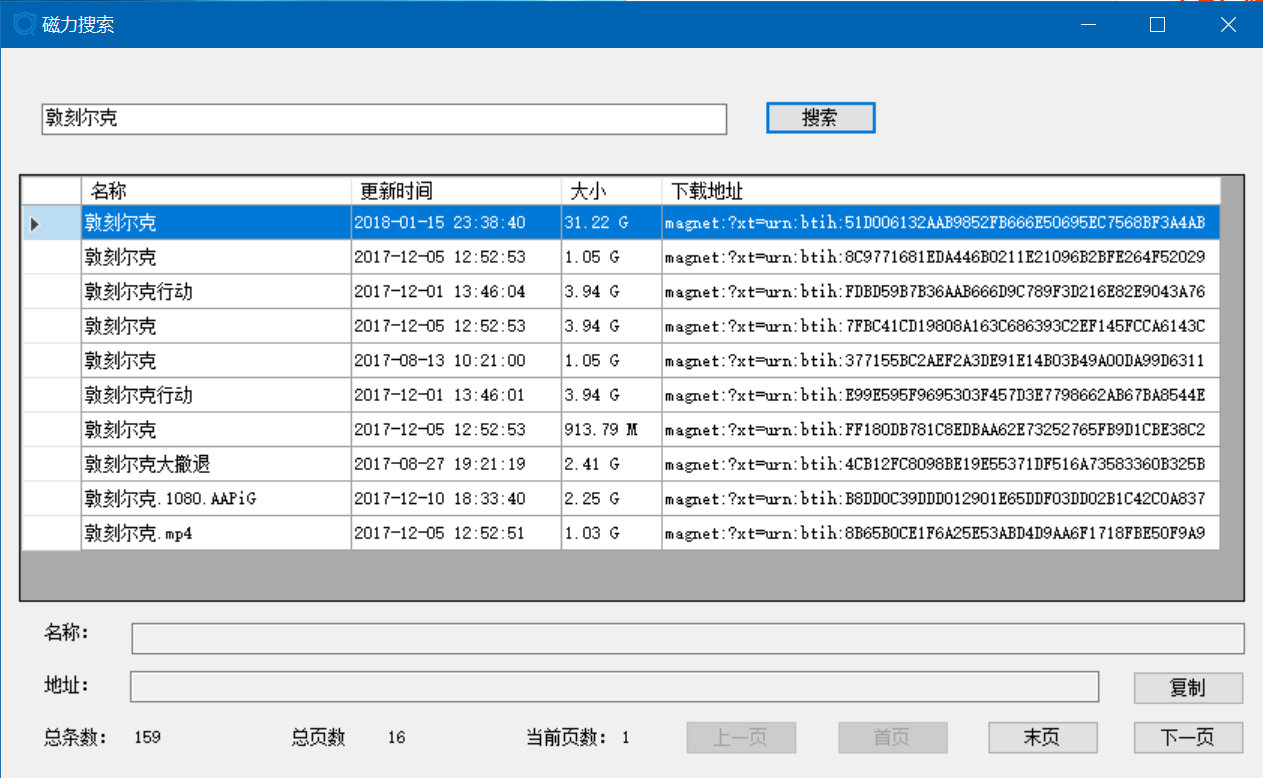The image size is (1263, 778).
Task: Jump to last page with 末页
Action: coord(1042,738)
